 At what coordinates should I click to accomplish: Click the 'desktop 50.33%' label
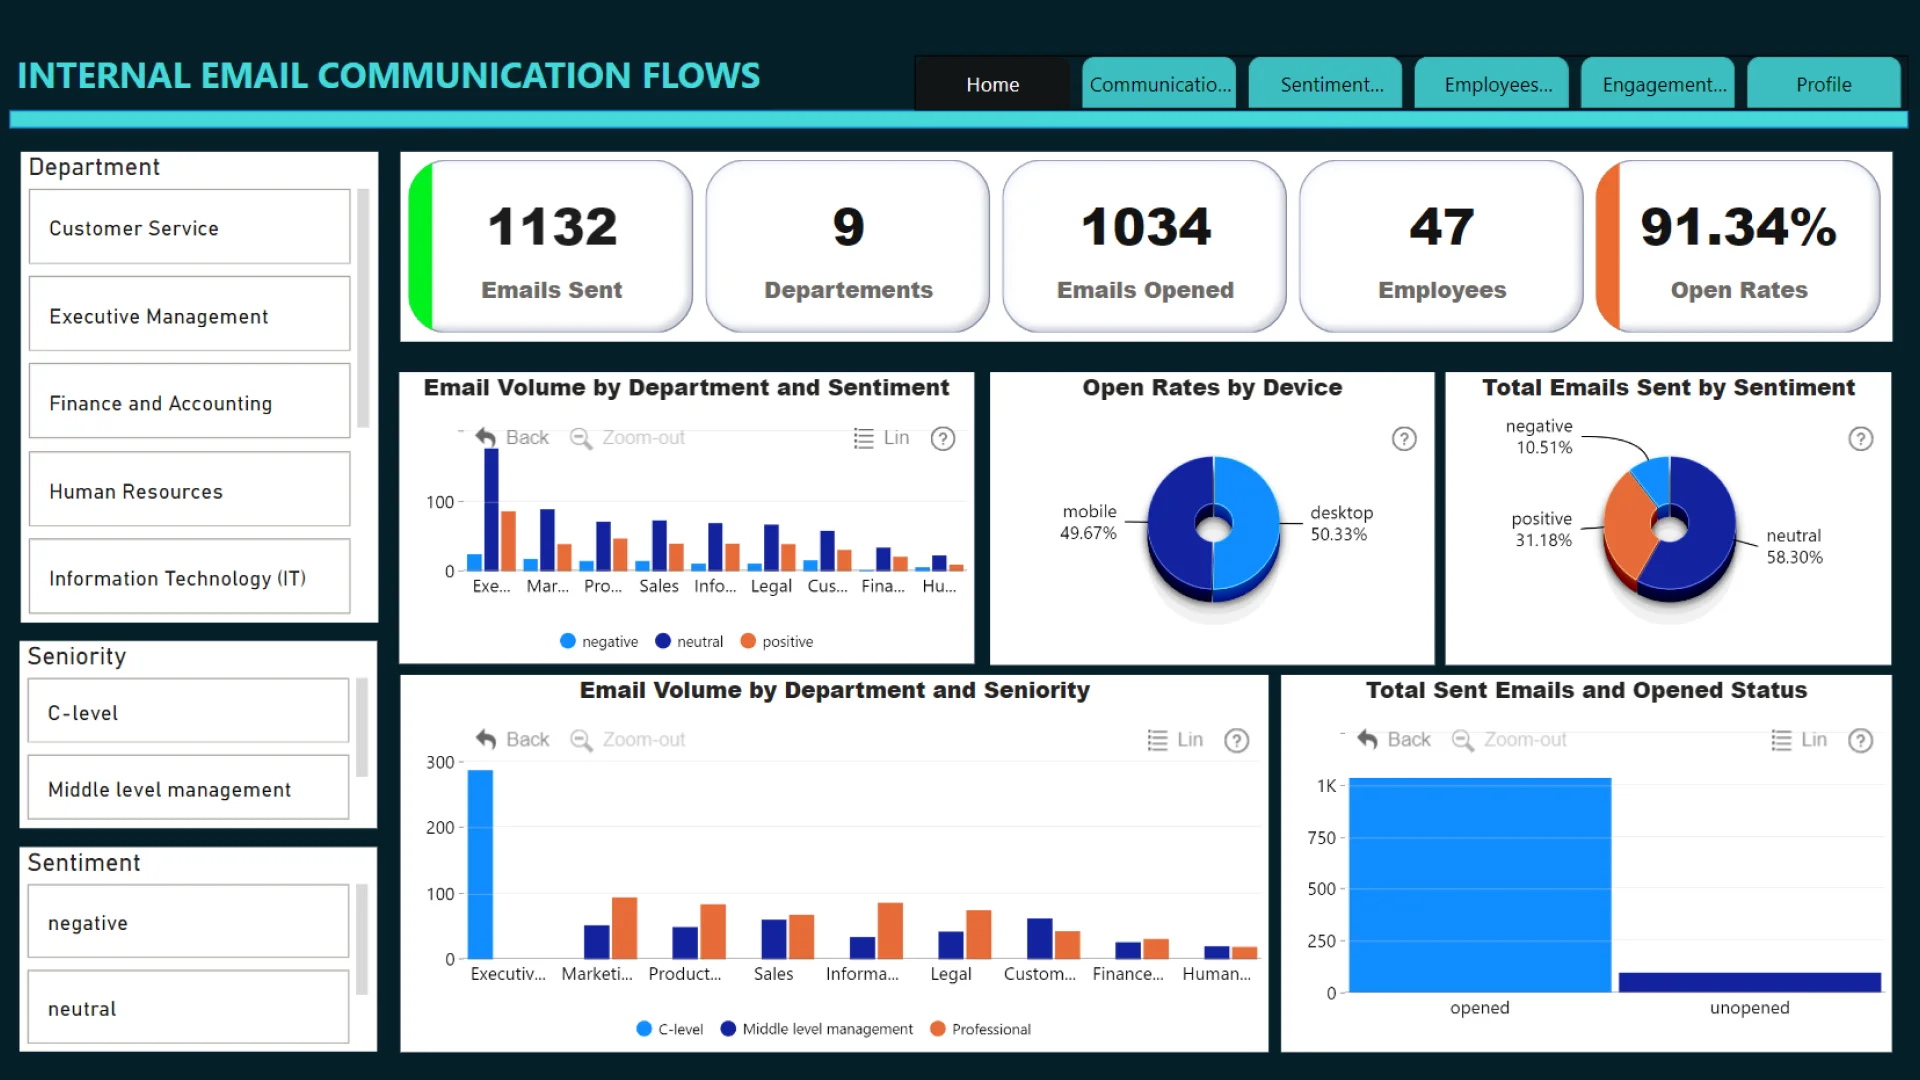tap(1341, 523)
